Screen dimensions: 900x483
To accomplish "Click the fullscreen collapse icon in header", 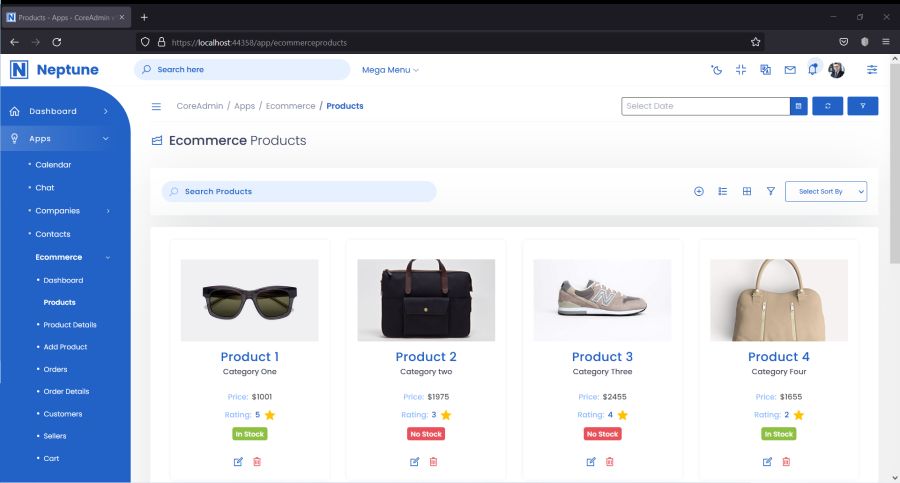I will point(741,70).
